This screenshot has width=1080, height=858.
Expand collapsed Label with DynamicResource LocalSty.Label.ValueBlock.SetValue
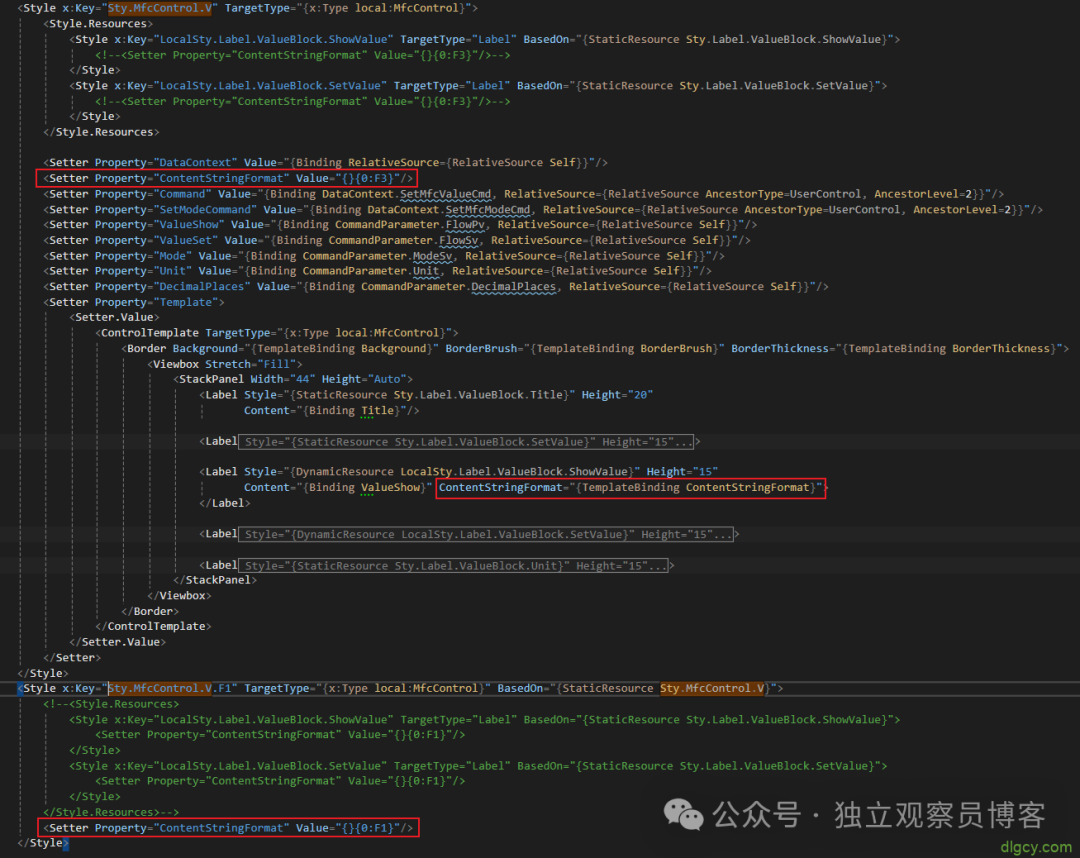[x=486, y=534]
